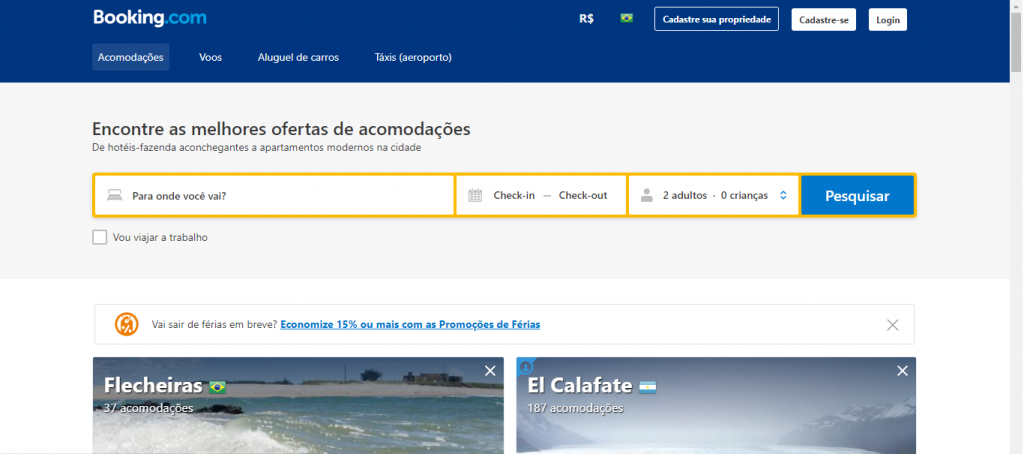Image resolution: width=1024 pixels, height=454 pixels.
Task: Open Economize 15% Promoções de Férias link
Action: coord(410,324)
